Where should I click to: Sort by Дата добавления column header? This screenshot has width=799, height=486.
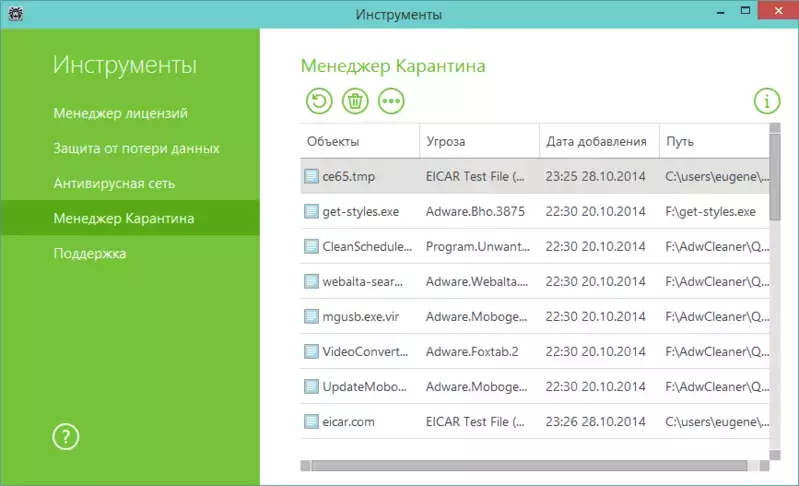599,141
